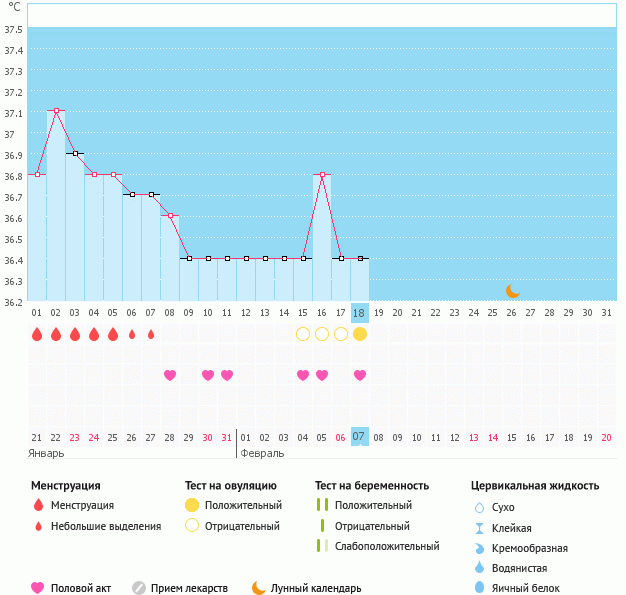Click the menstruation drop on cycle day 01
The height and width of the screenshot is (595, 626).
pyautogui.click(x=37, y=334)
